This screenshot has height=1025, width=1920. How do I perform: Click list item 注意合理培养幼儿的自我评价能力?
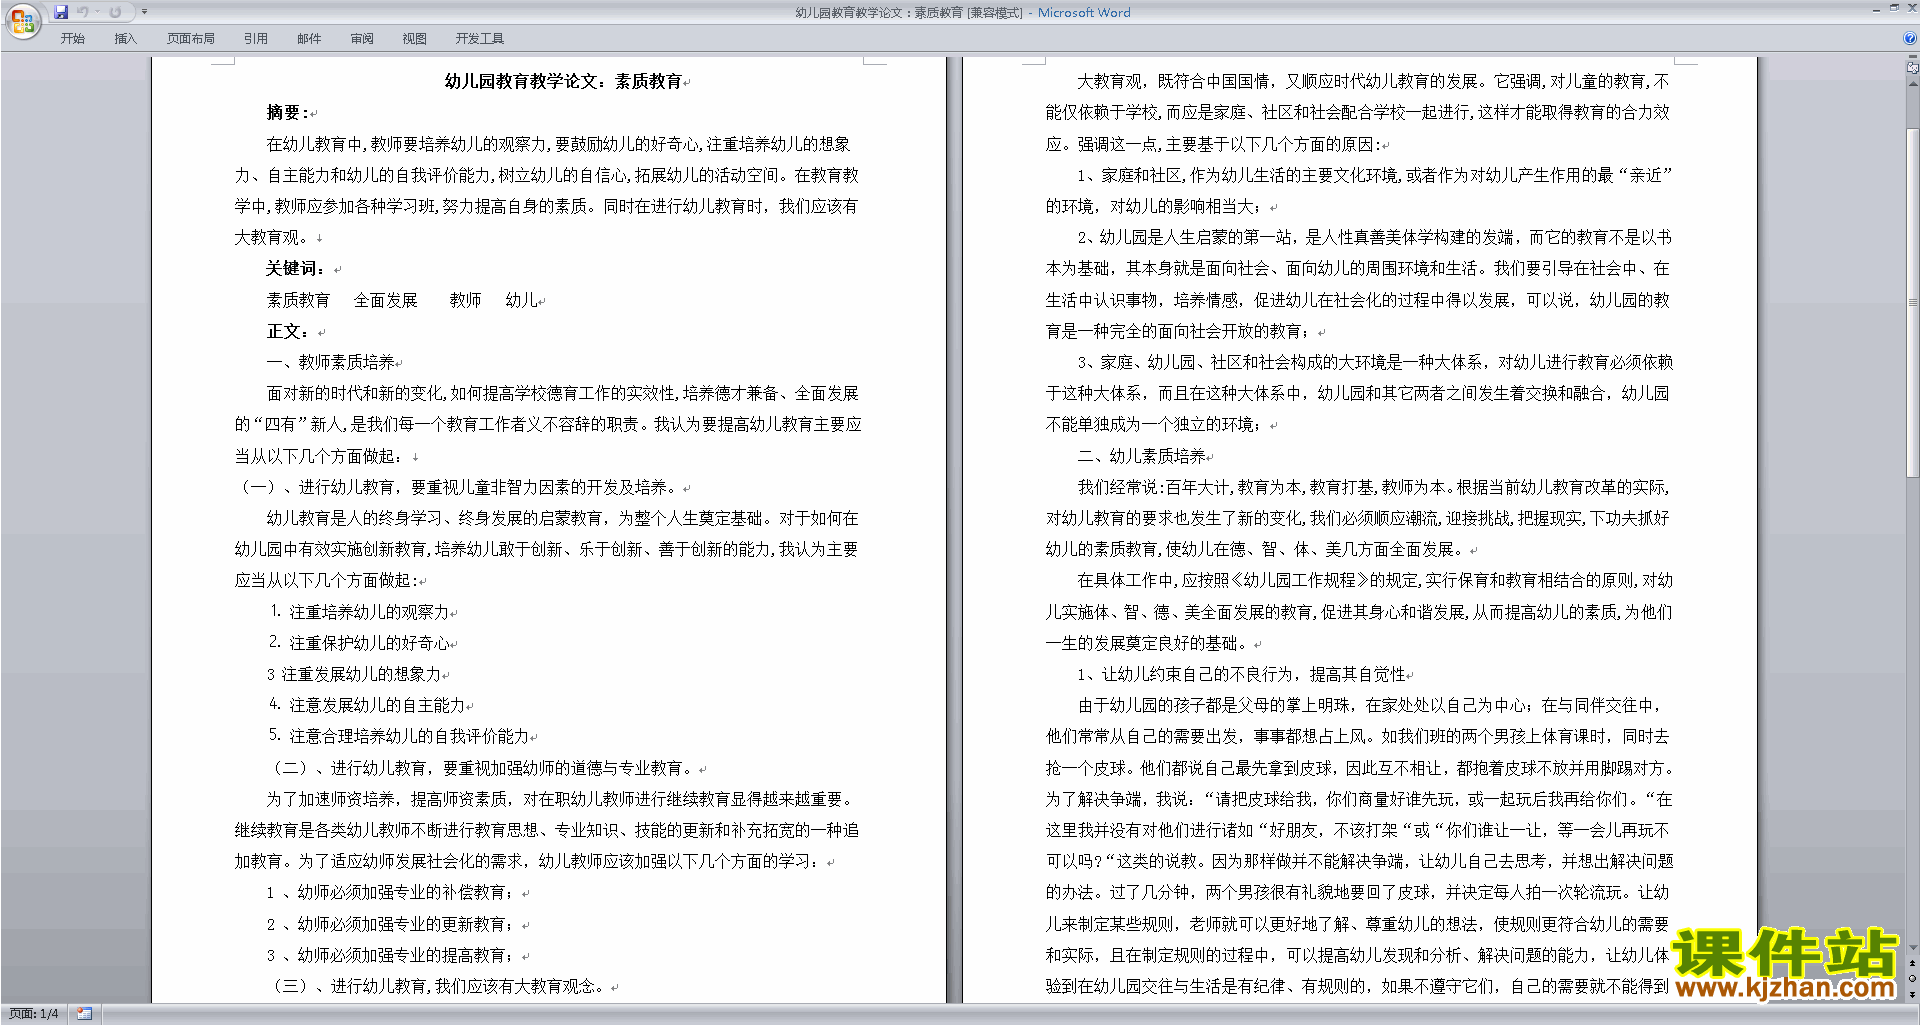coord(409,736)
